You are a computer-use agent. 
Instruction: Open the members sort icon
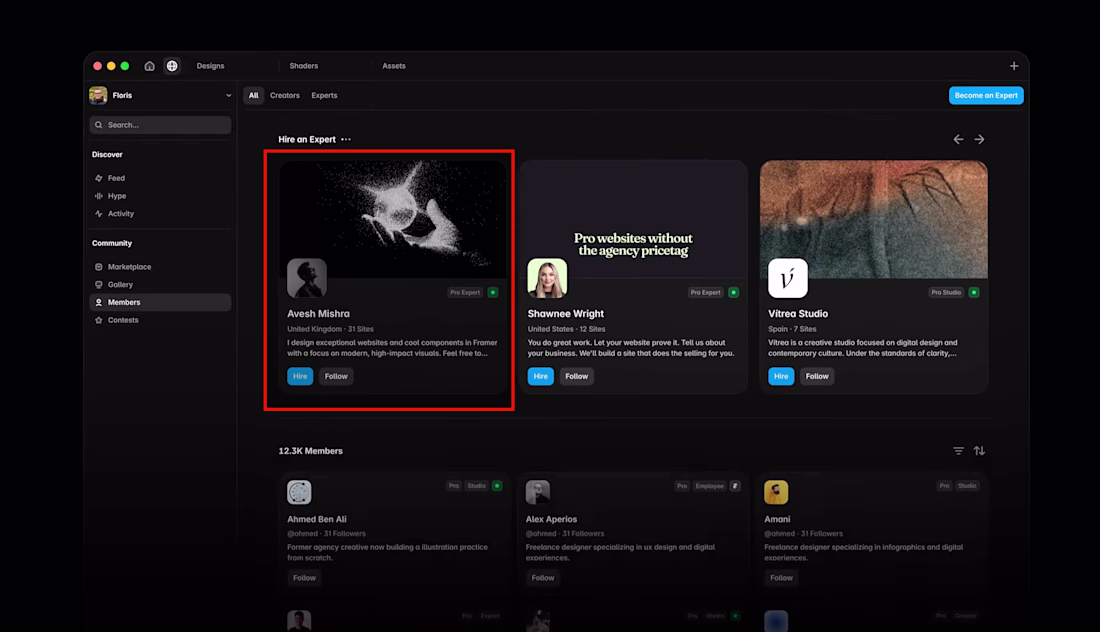(x=979, y=451)
